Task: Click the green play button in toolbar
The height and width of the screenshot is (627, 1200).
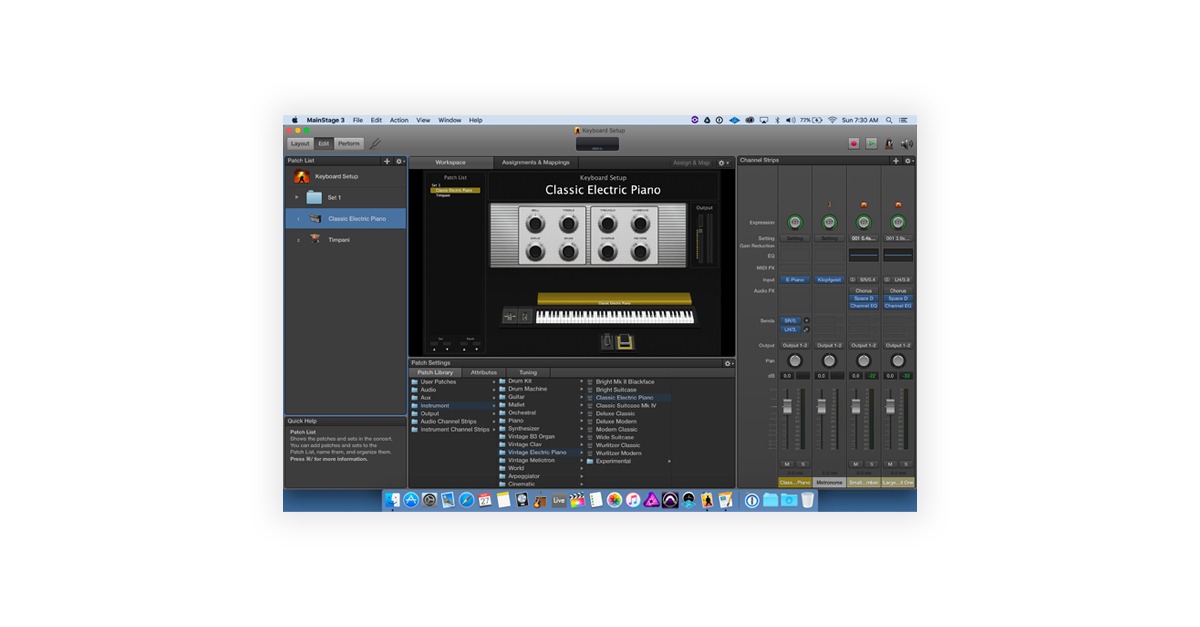Action: (871, 144)
